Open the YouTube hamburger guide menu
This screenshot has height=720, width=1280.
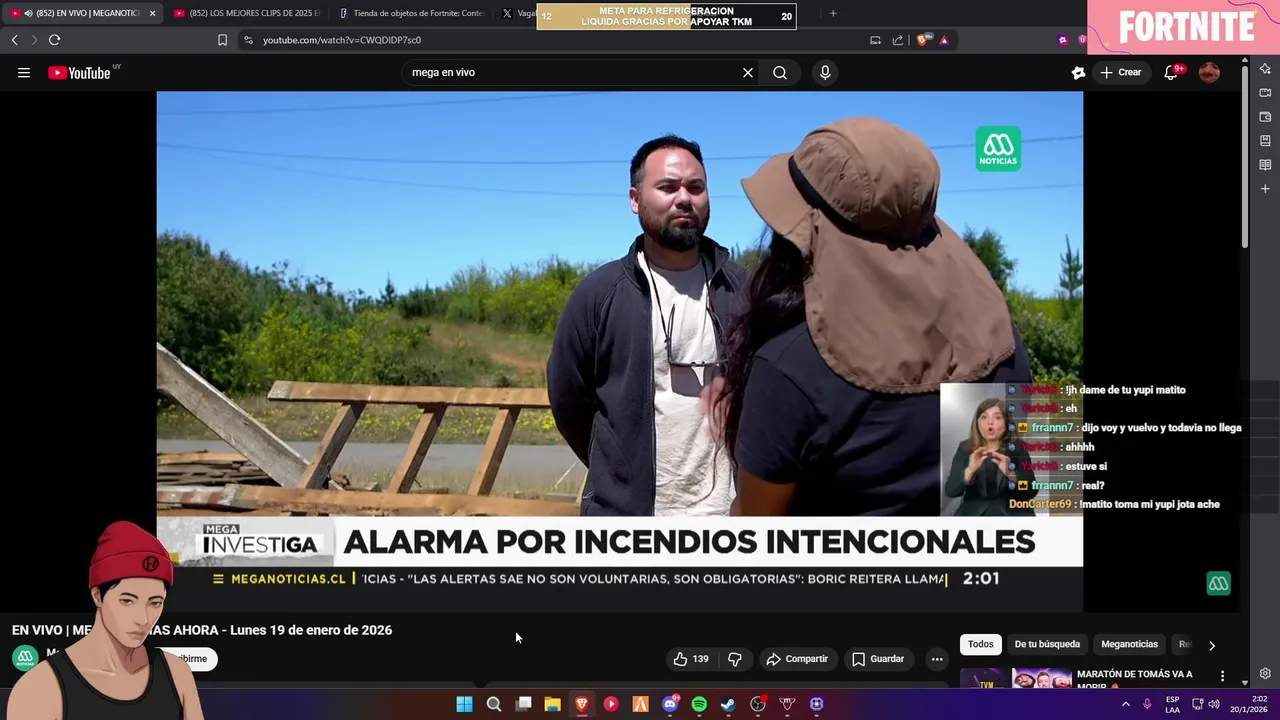(x=24, y=72)
